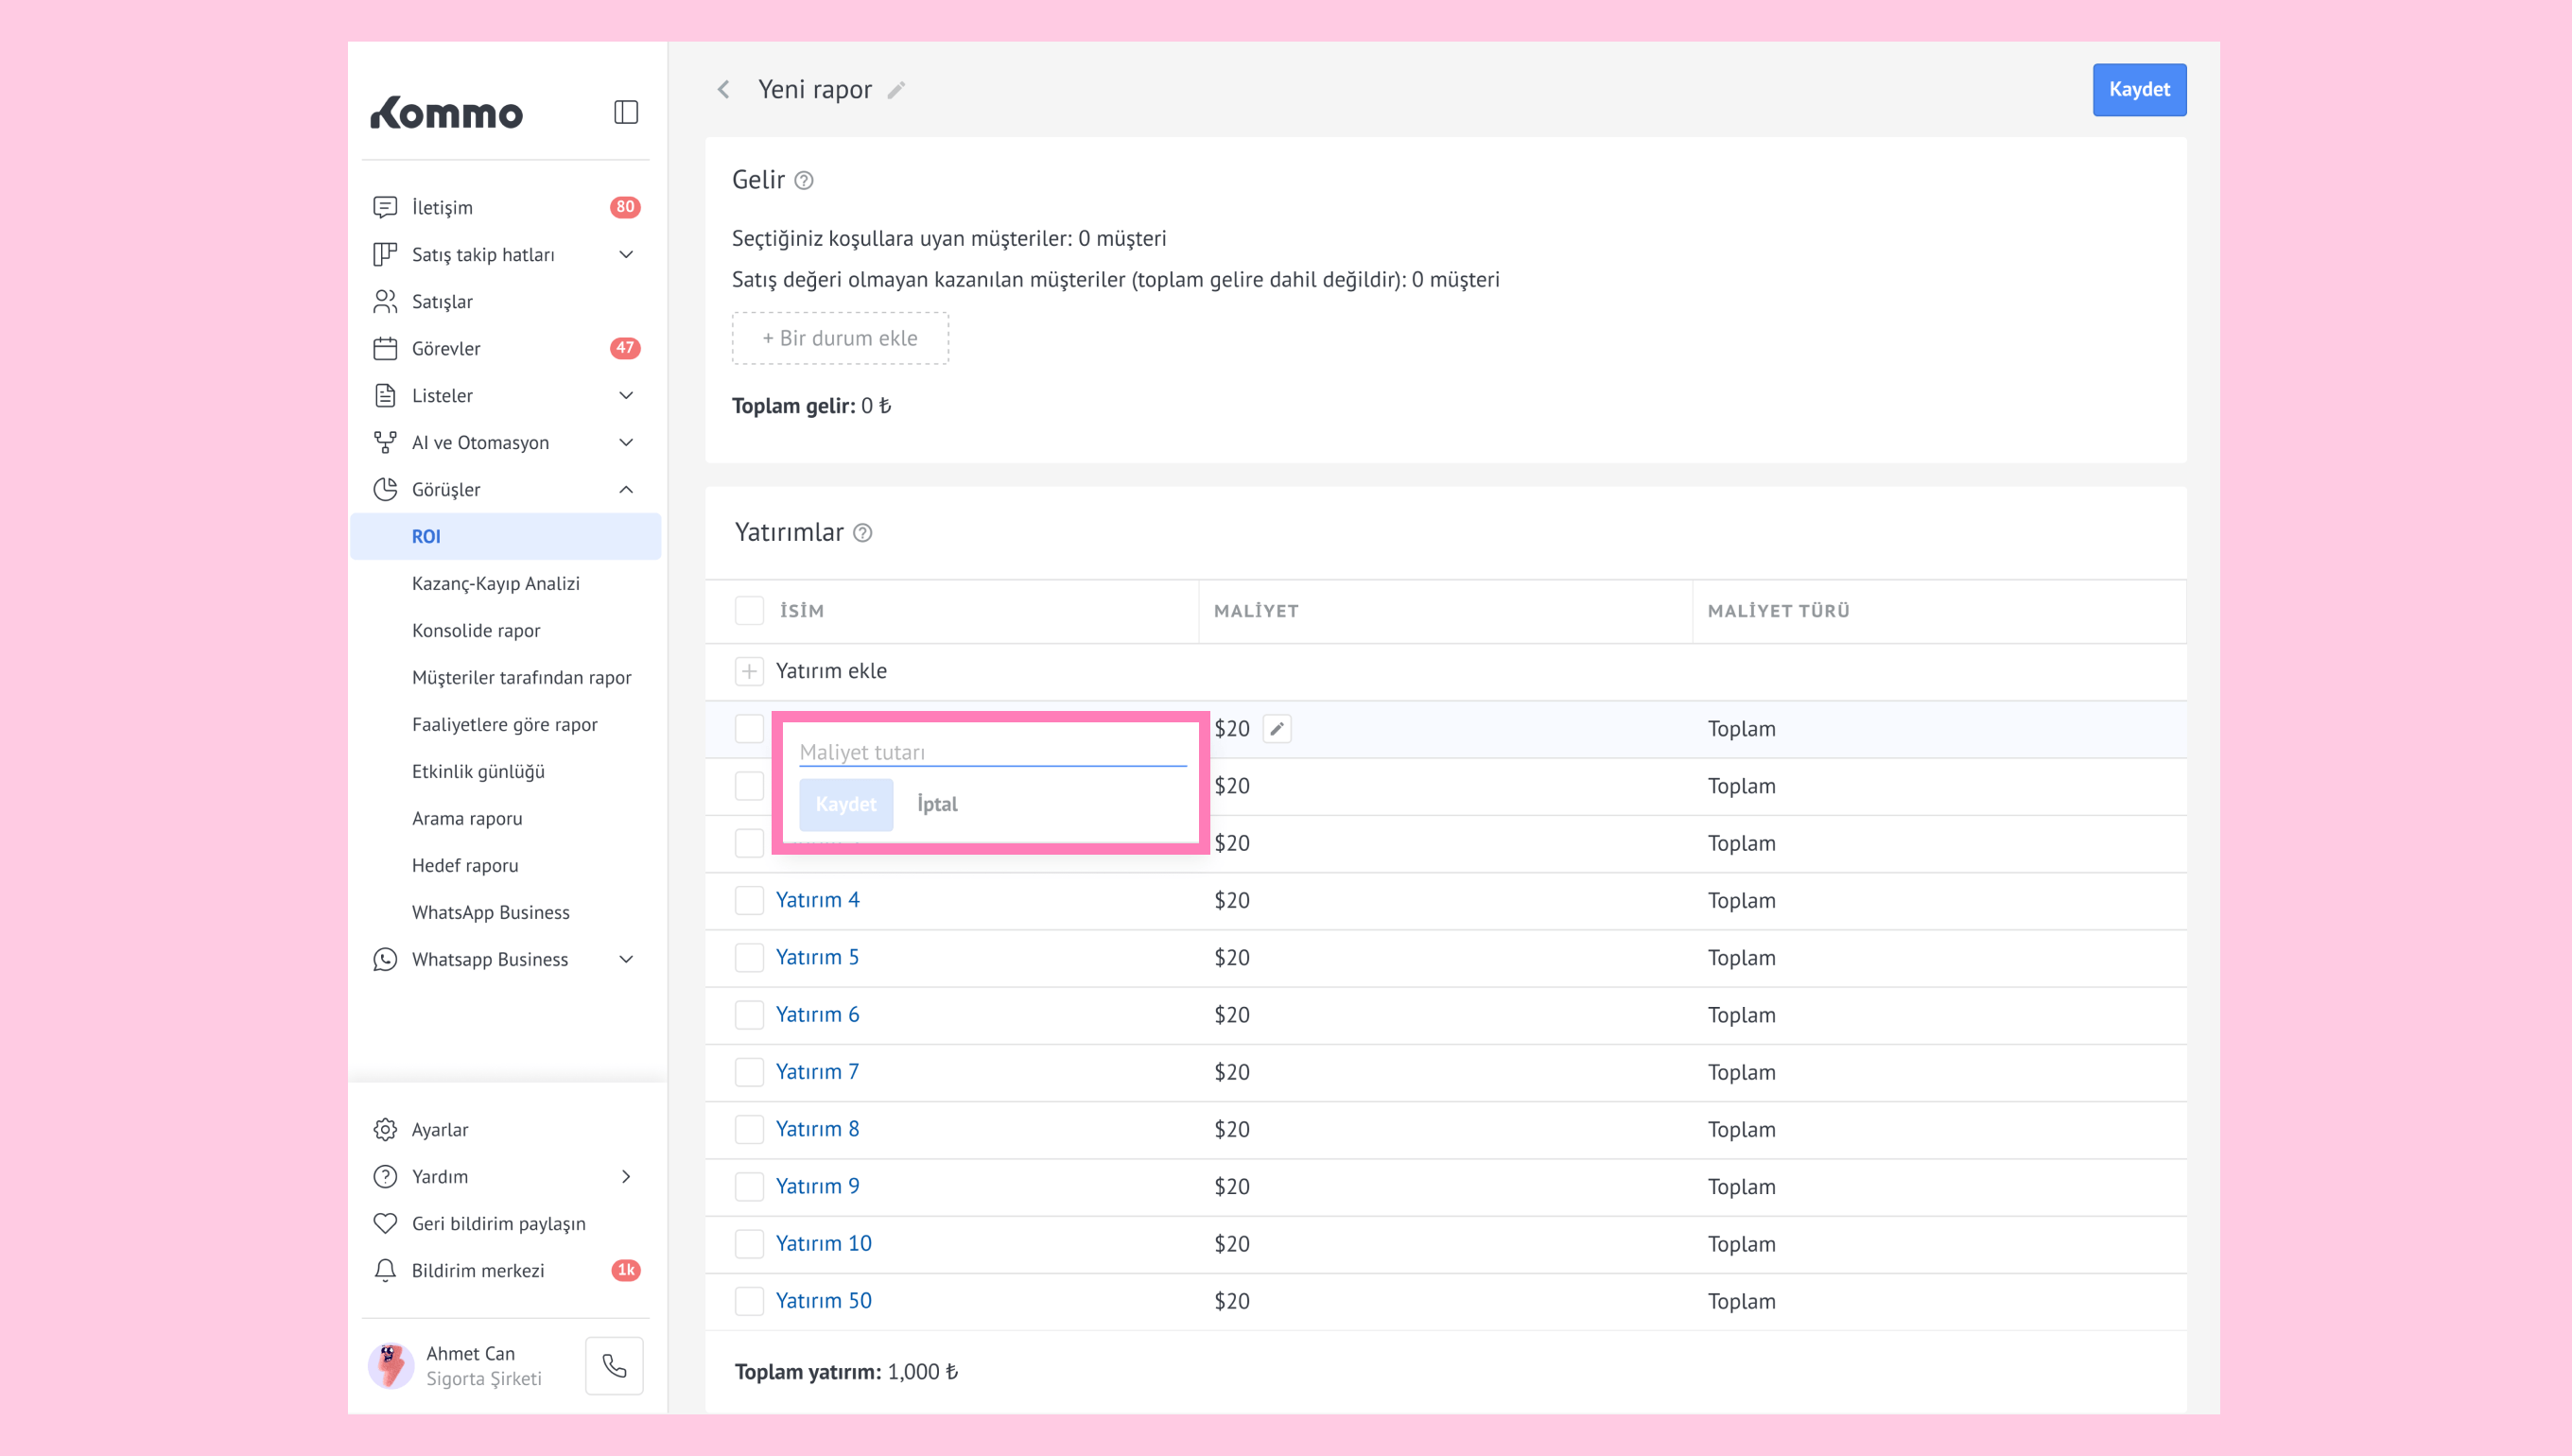Click the blue Kaydet button at top right

[x=2139, y=90]
